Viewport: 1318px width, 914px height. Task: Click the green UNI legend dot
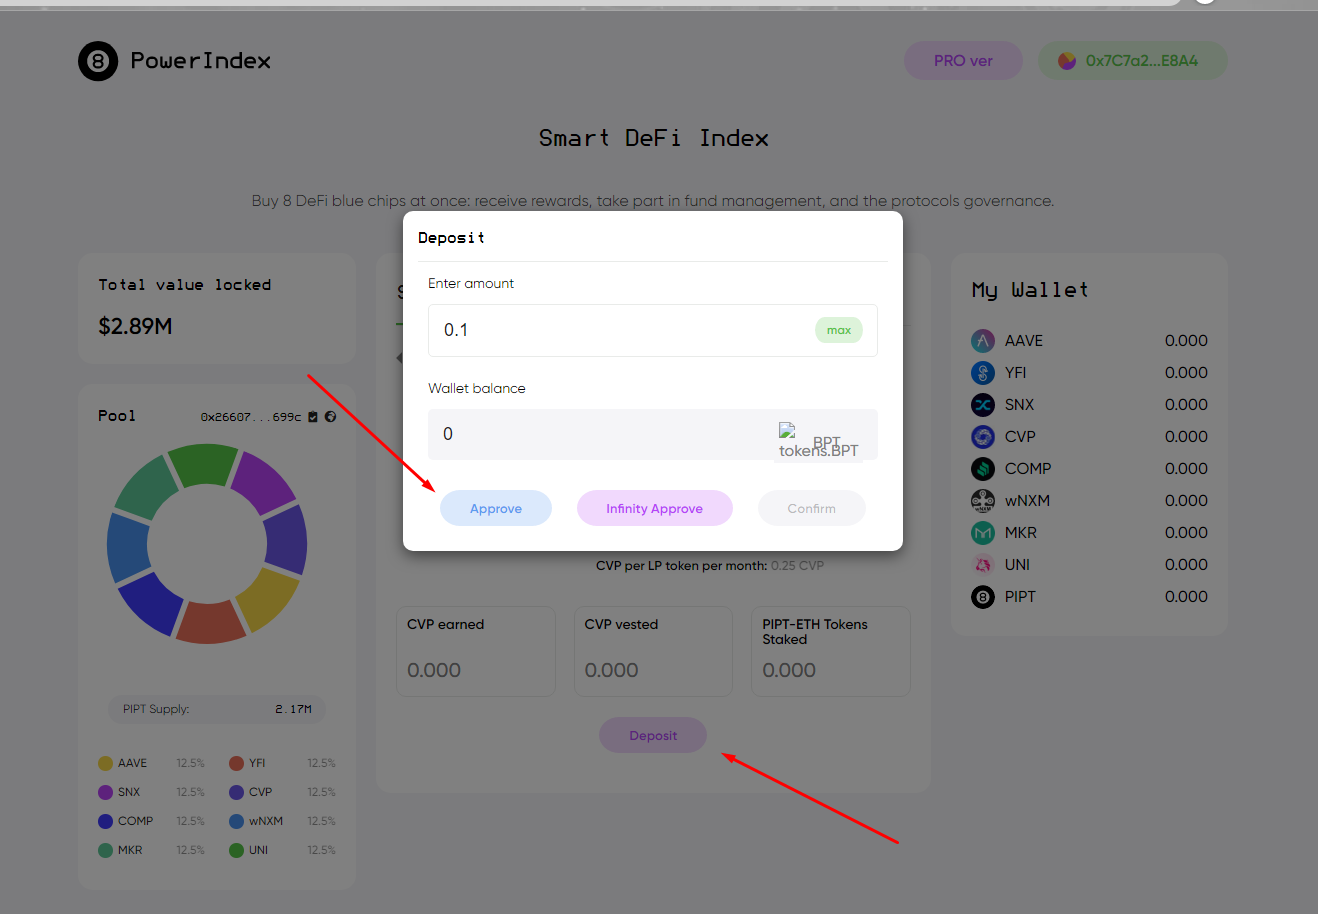[x=236, y=850]
